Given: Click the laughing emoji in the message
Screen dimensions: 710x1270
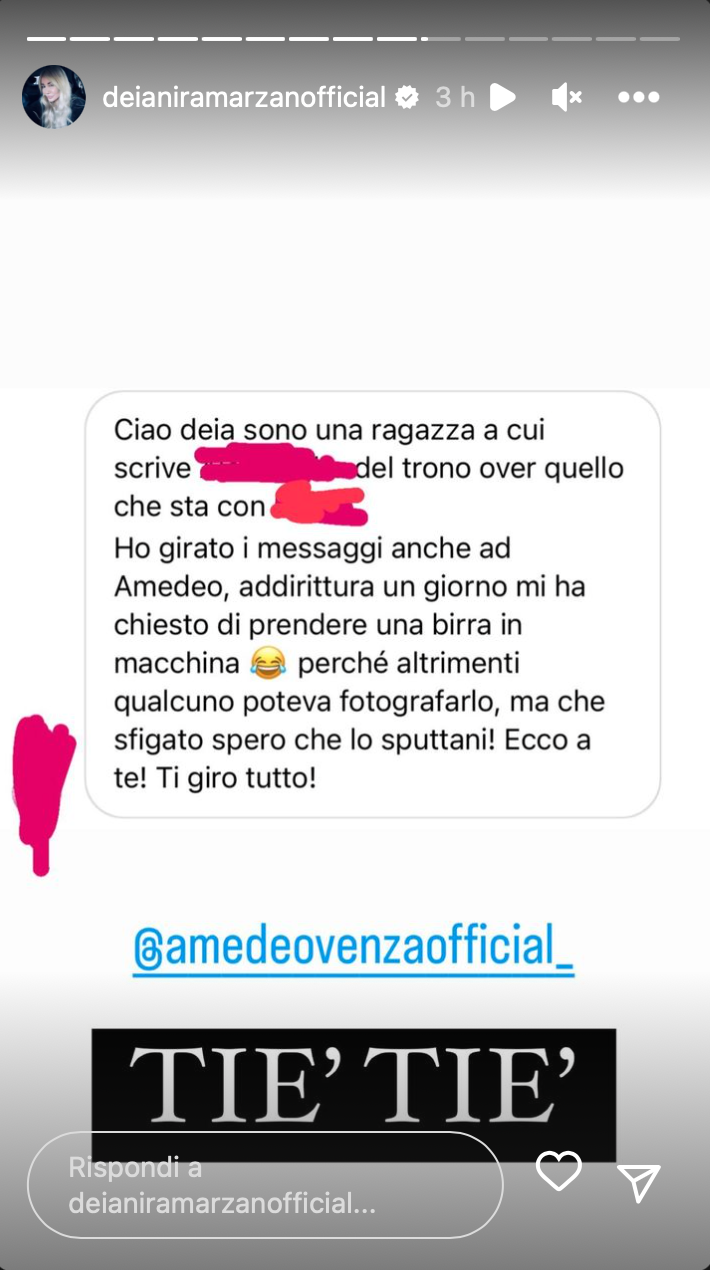Looking at the screenshot, I should 269,661.
